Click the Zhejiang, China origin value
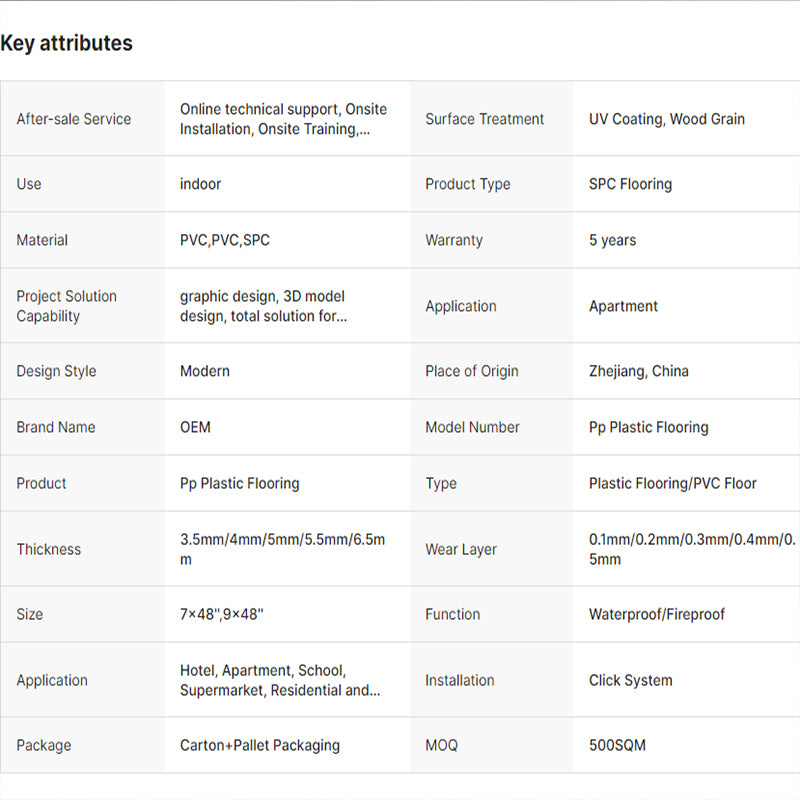The height and width of the screenshot is (800, 800). [638, 371]
